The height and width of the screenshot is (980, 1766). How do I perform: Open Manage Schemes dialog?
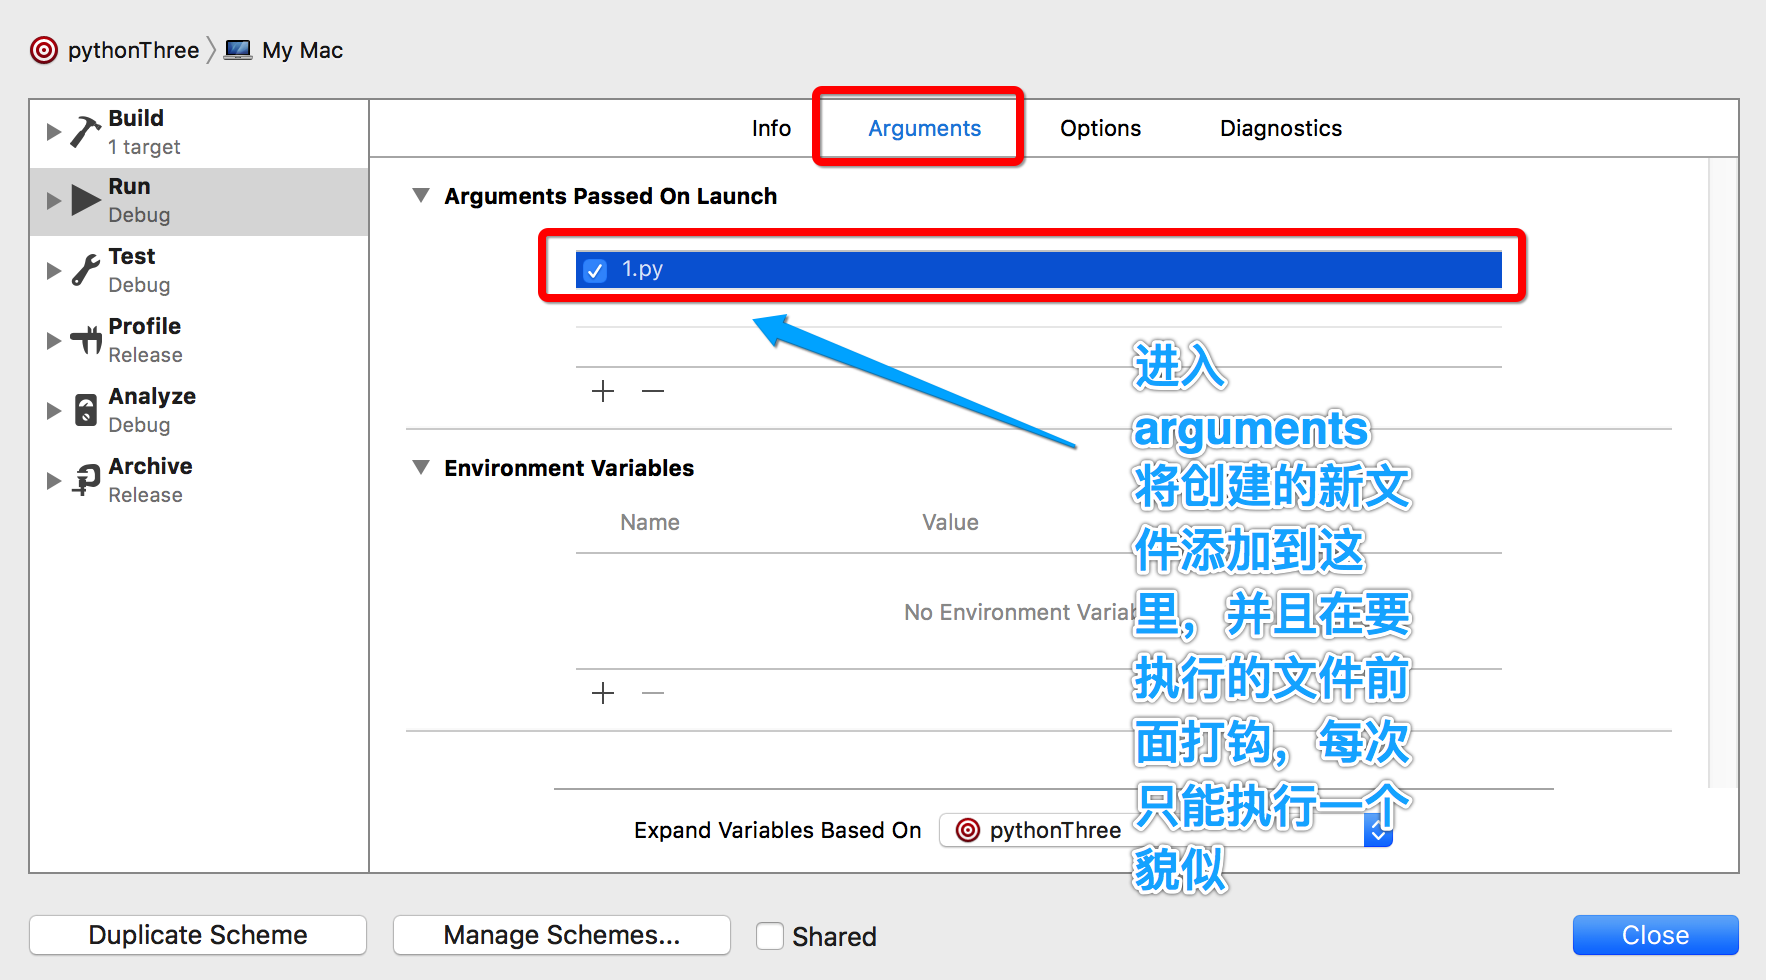coord(562,935)
